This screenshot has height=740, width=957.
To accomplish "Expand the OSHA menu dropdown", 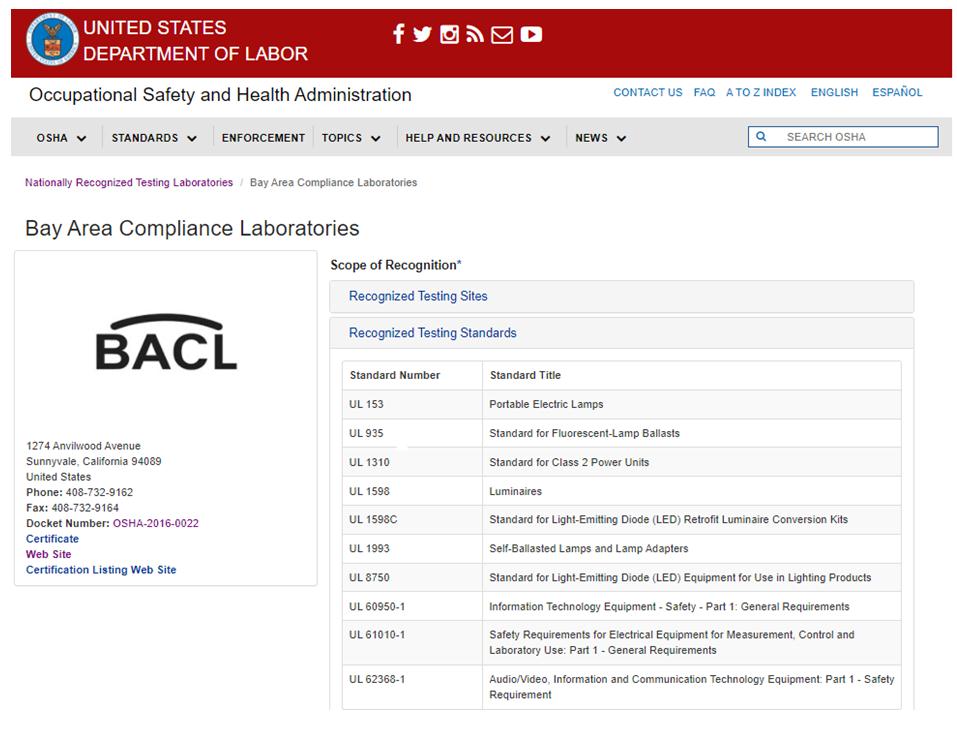I will pos(61,138).
